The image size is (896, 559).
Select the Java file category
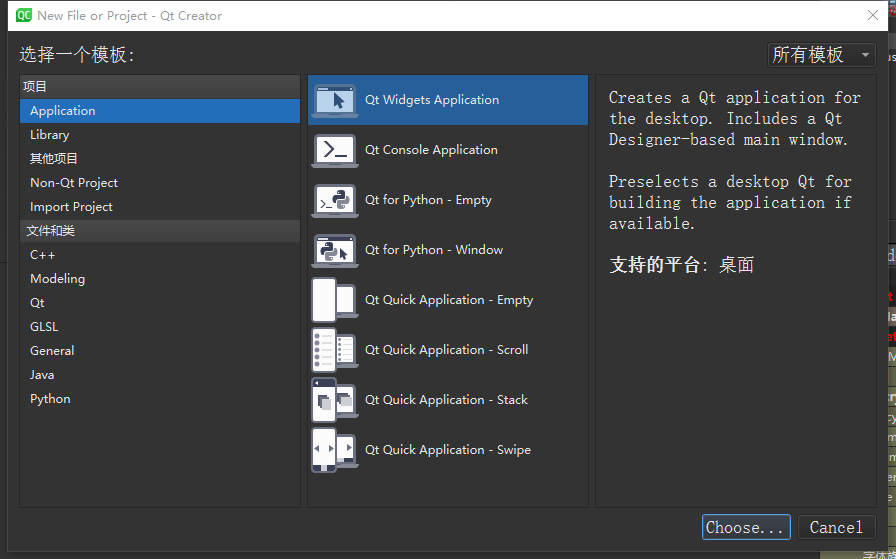pyautogui.click(x=160, y=375)
